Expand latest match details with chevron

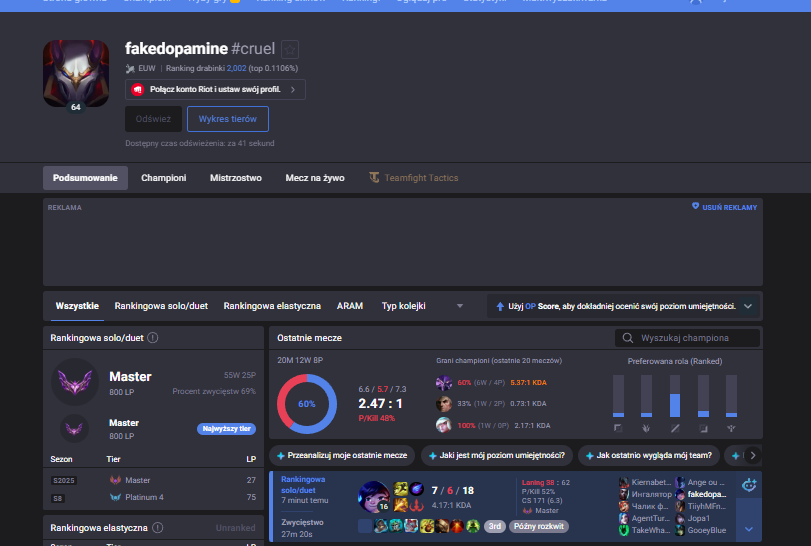point(748,529)
